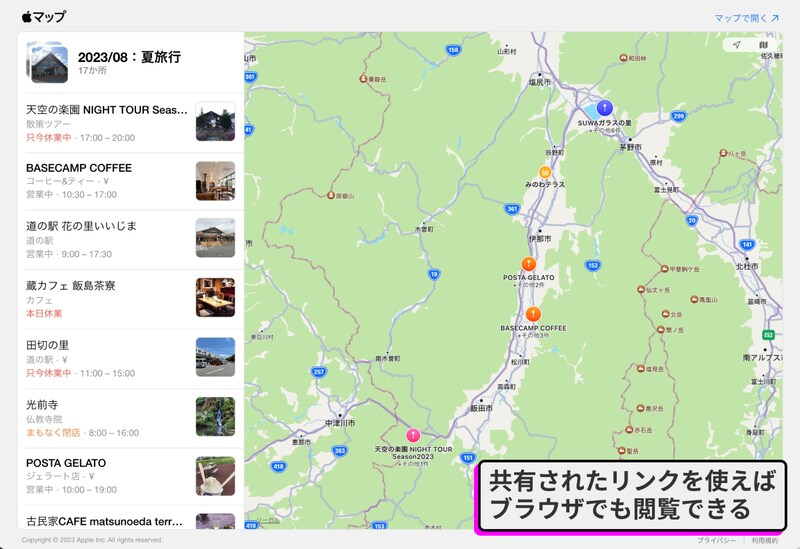Image resolution: width=800 pixels, height=549 pixels.
Task: Click the 中津川市 city label
Action: coord(340,423)
